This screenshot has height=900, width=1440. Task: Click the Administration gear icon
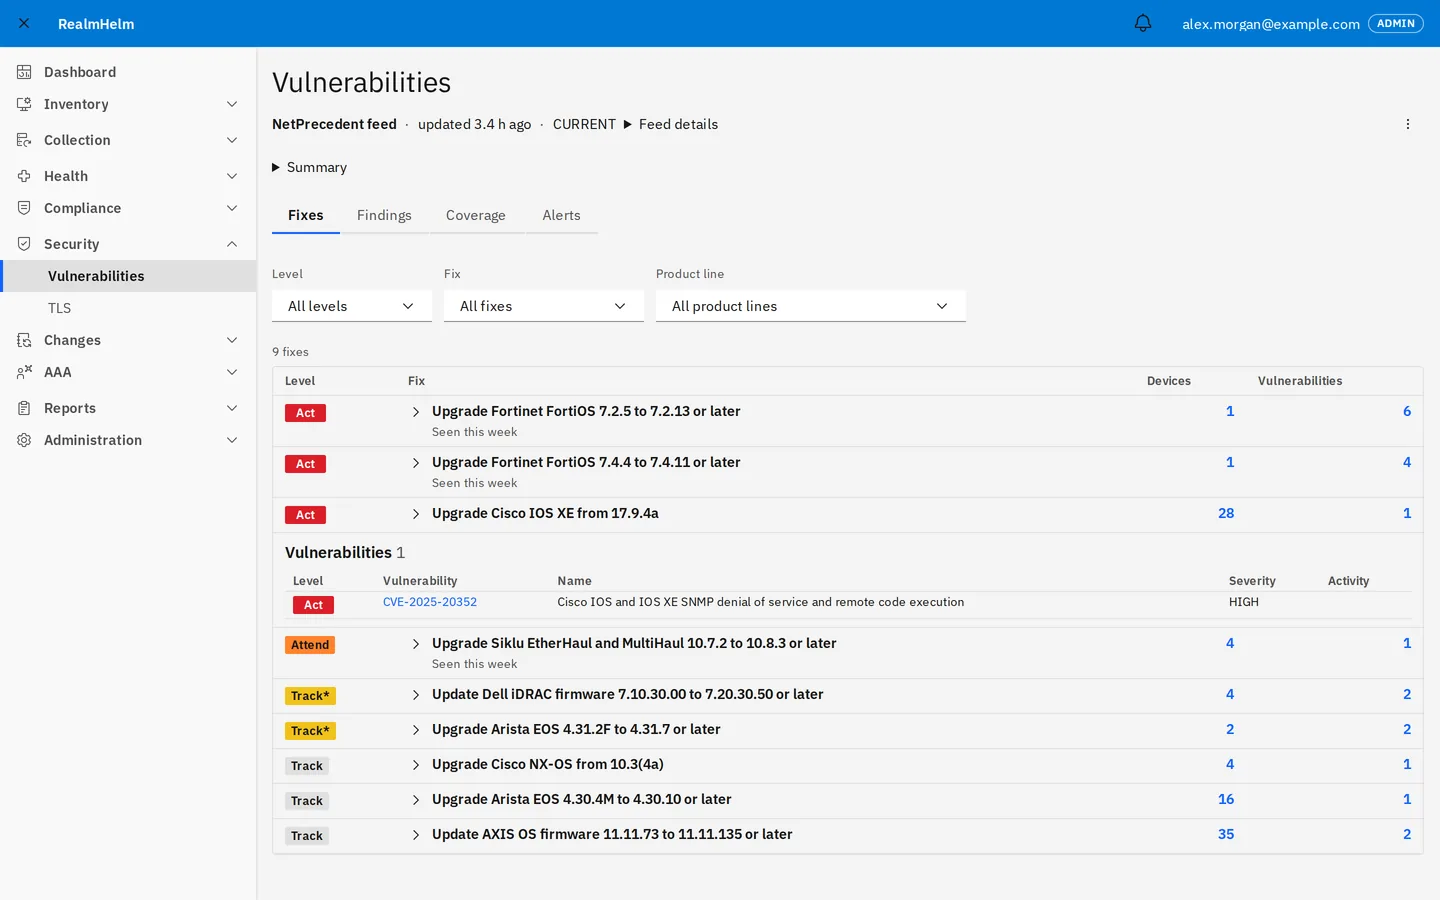point(24,440)
